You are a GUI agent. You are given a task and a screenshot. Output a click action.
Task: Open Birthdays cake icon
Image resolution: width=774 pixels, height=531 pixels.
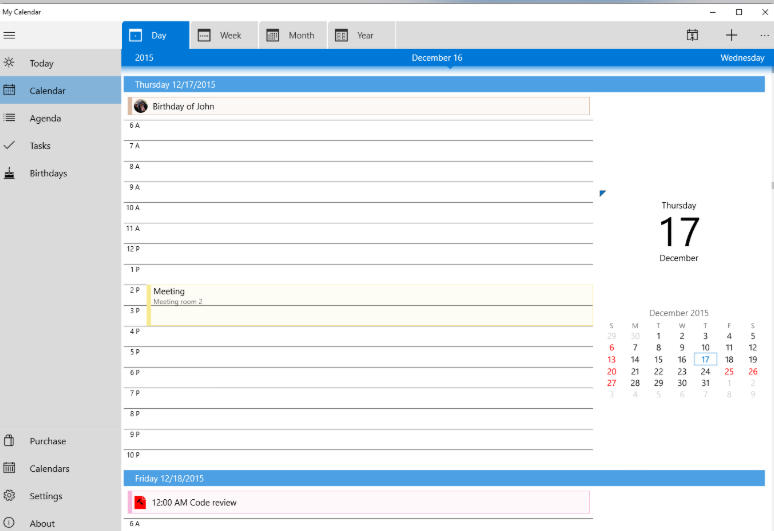(x=10, y=173)
